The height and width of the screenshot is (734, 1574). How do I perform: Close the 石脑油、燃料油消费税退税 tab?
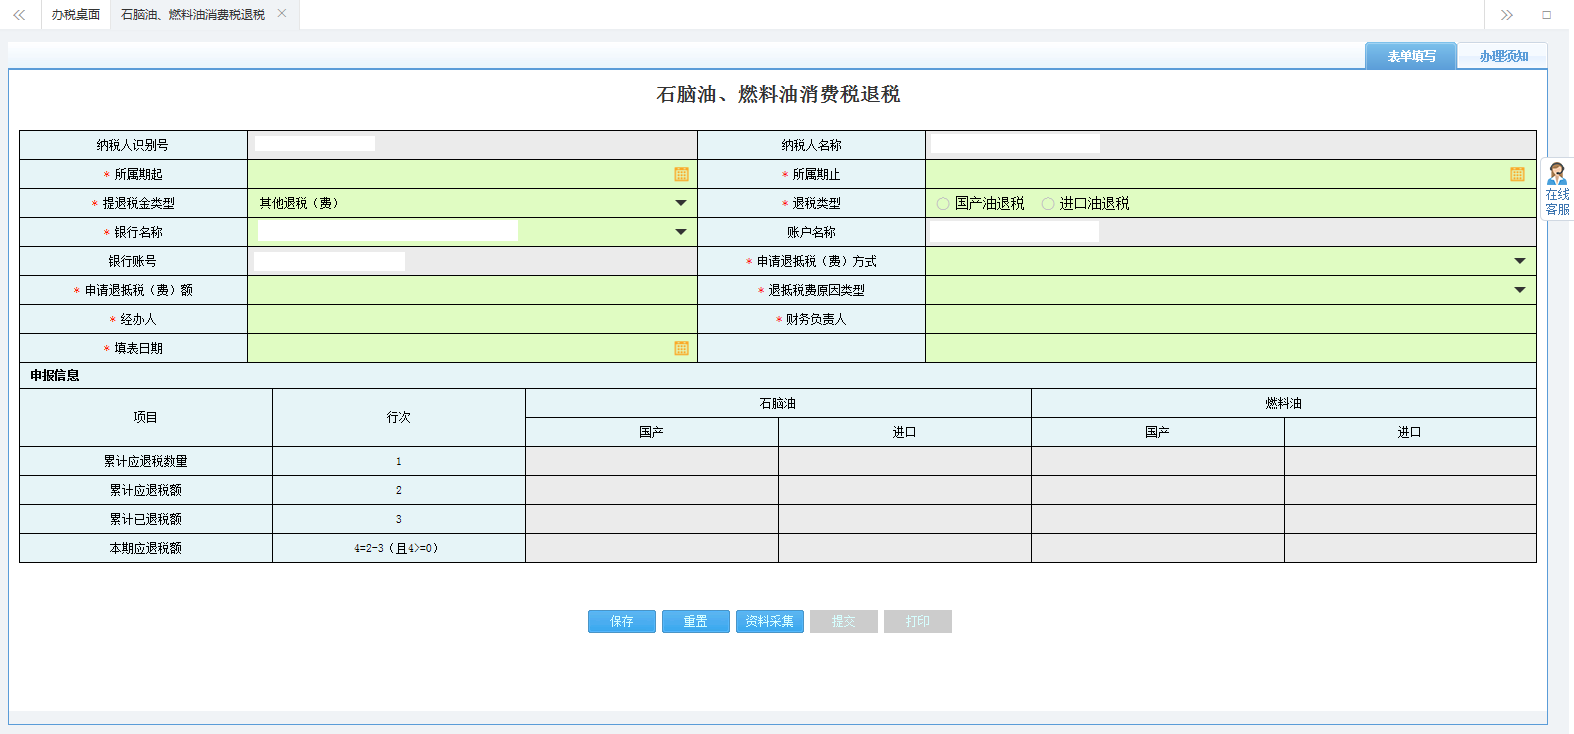pos(282,14)
